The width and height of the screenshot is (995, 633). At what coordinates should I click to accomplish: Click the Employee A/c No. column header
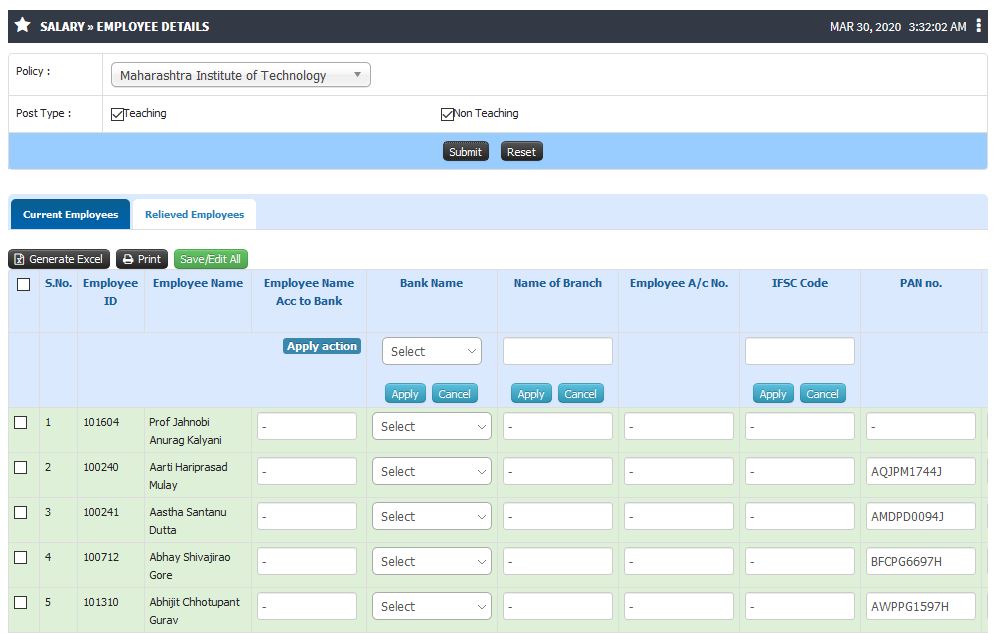point(679,283)
